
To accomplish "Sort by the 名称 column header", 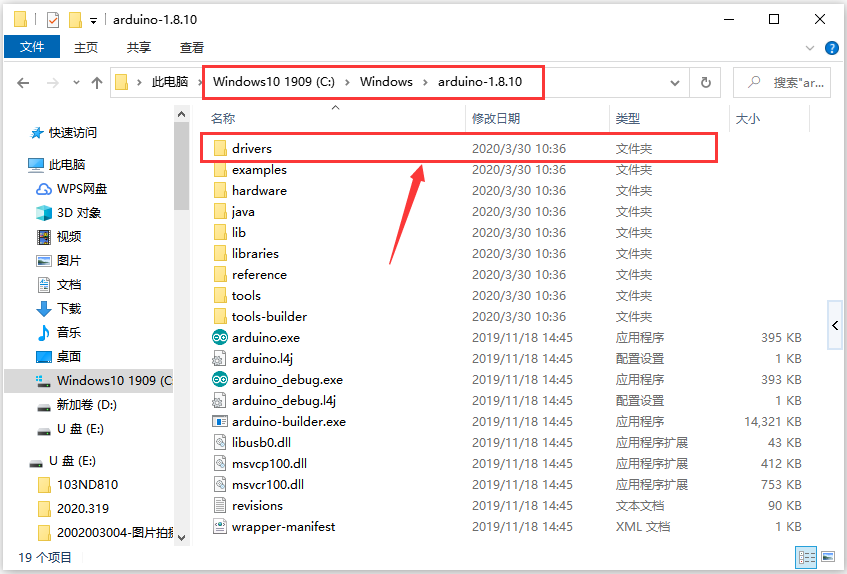I will (223, 118).
